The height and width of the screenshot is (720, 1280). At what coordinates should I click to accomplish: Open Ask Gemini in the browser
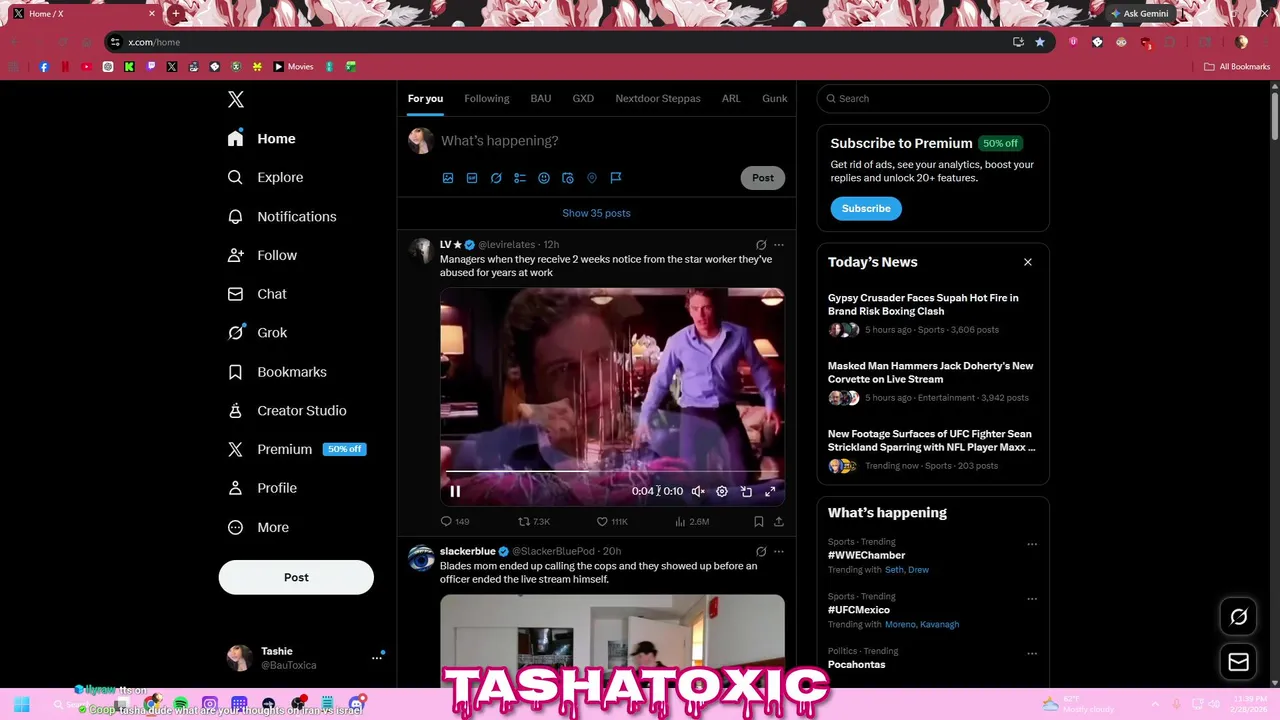click(1139, 14)
